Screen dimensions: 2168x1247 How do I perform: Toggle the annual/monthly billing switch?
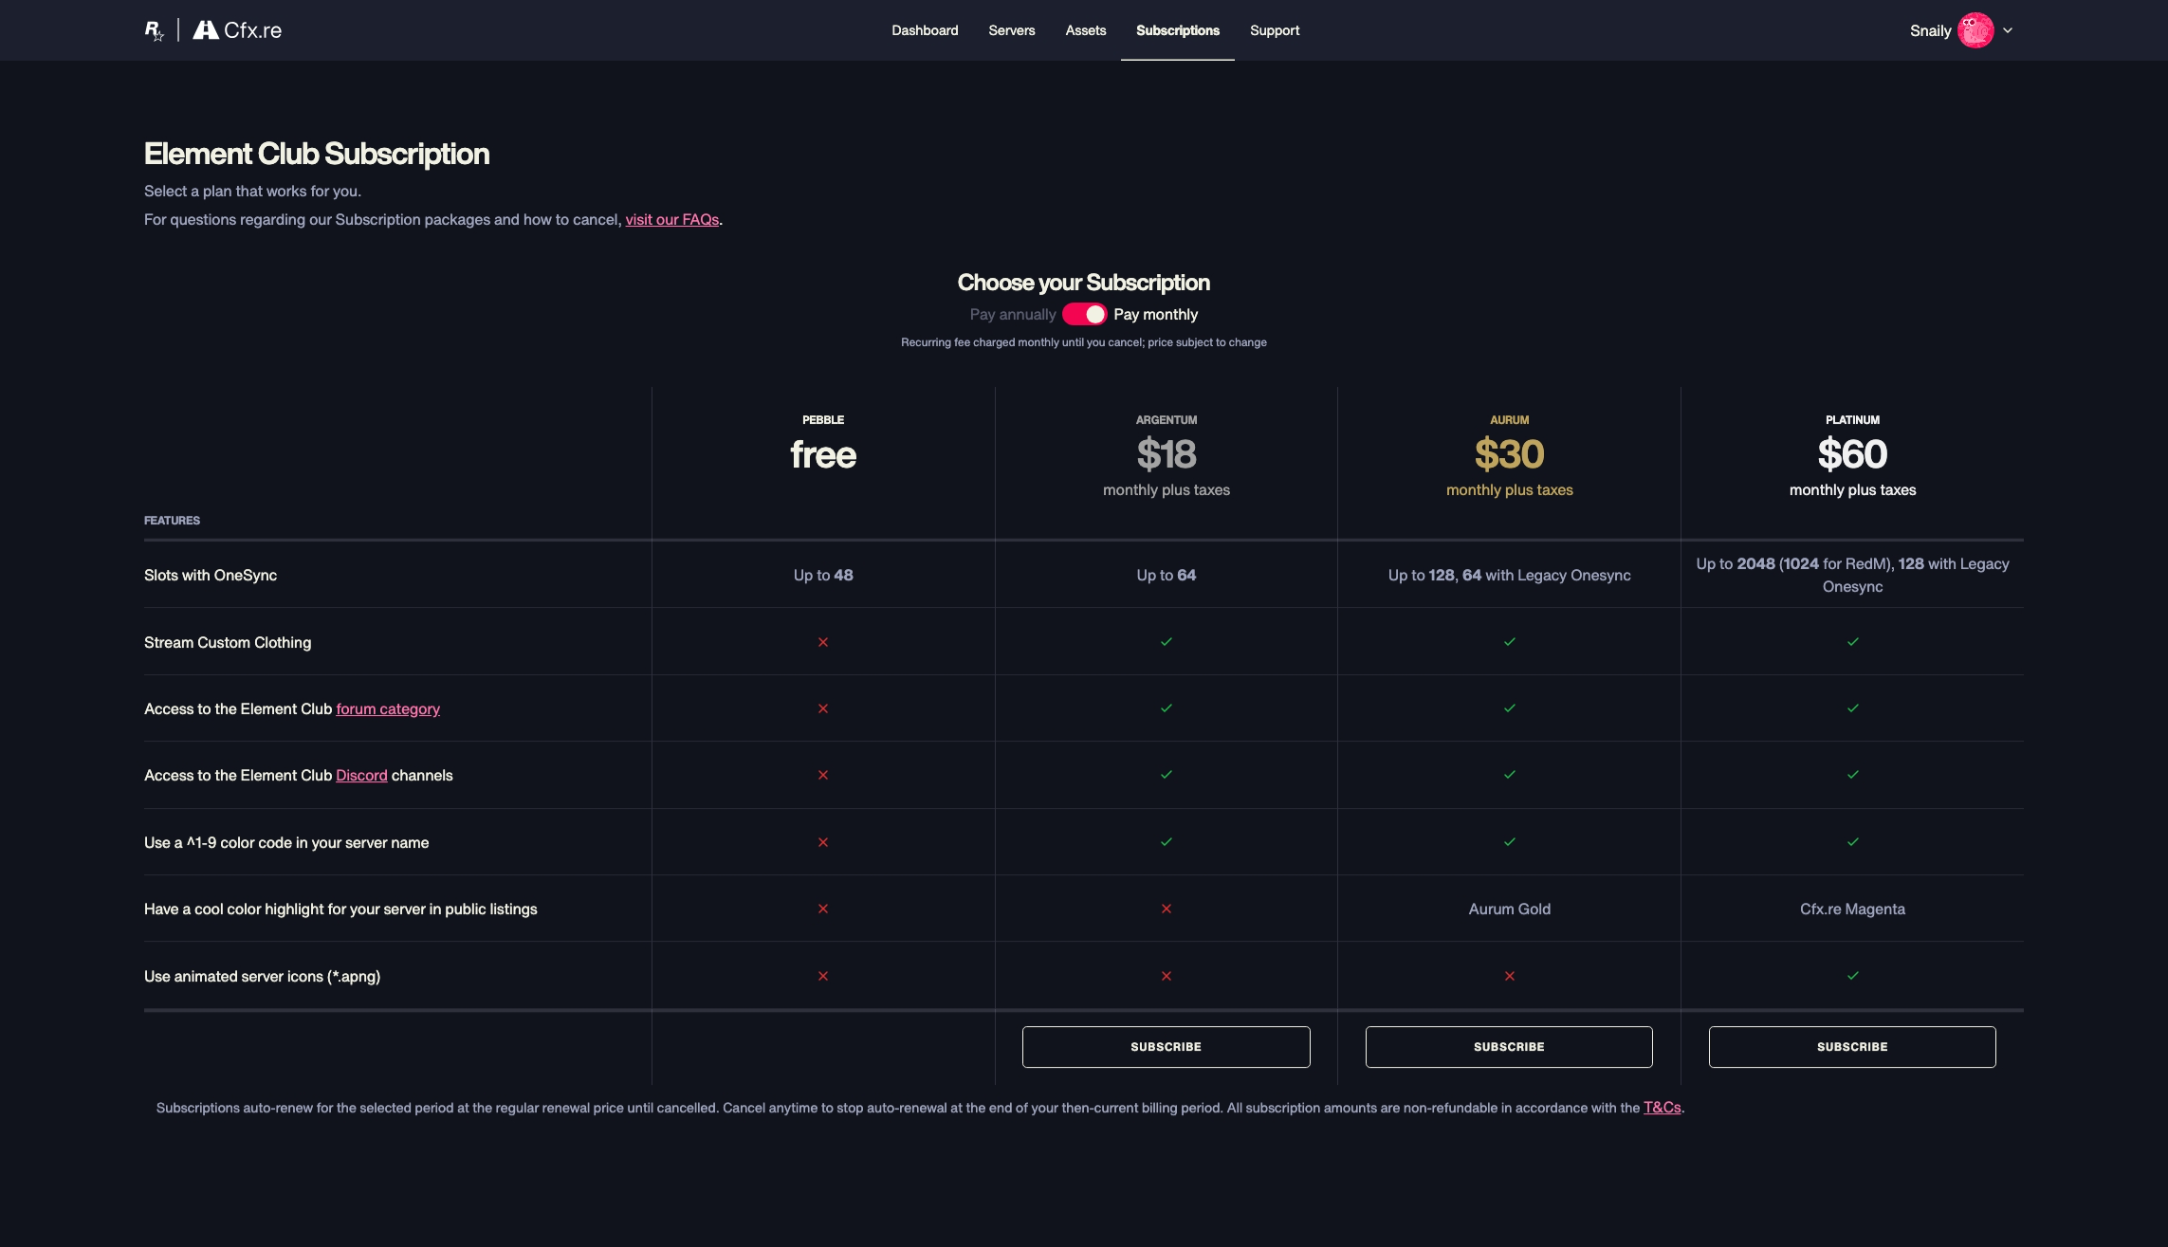point(1084,314)
